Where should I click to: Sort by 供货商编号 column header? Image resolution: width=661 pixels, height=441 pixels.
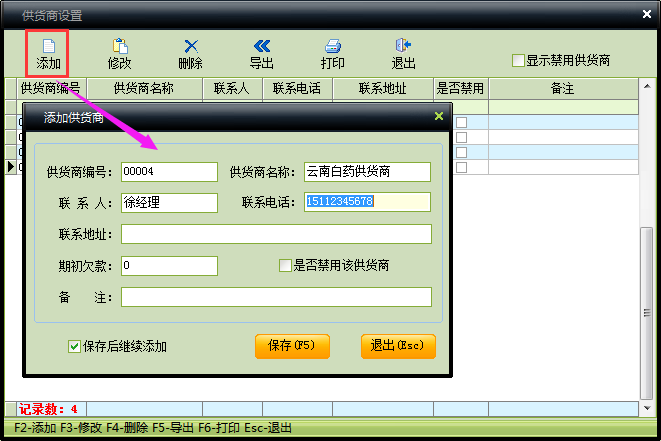point(51,89)
